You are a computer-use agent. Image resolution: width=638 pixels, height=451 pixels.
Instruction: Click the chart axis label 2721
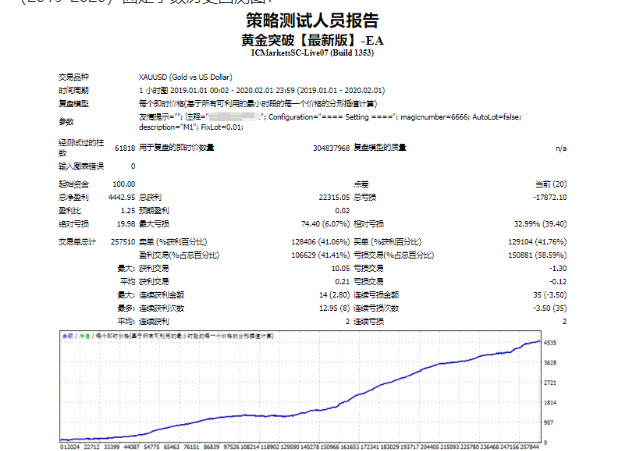(550, 383)
